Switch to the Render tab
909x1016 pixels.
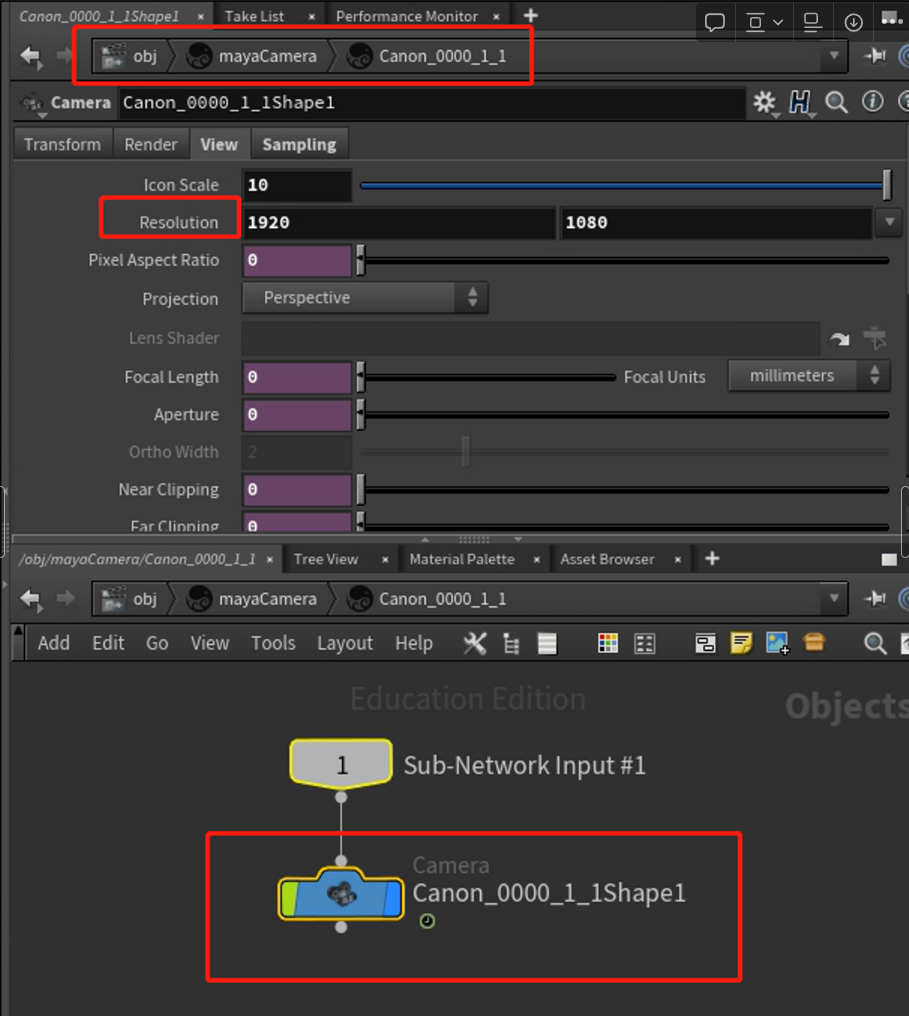pos(150,144)
